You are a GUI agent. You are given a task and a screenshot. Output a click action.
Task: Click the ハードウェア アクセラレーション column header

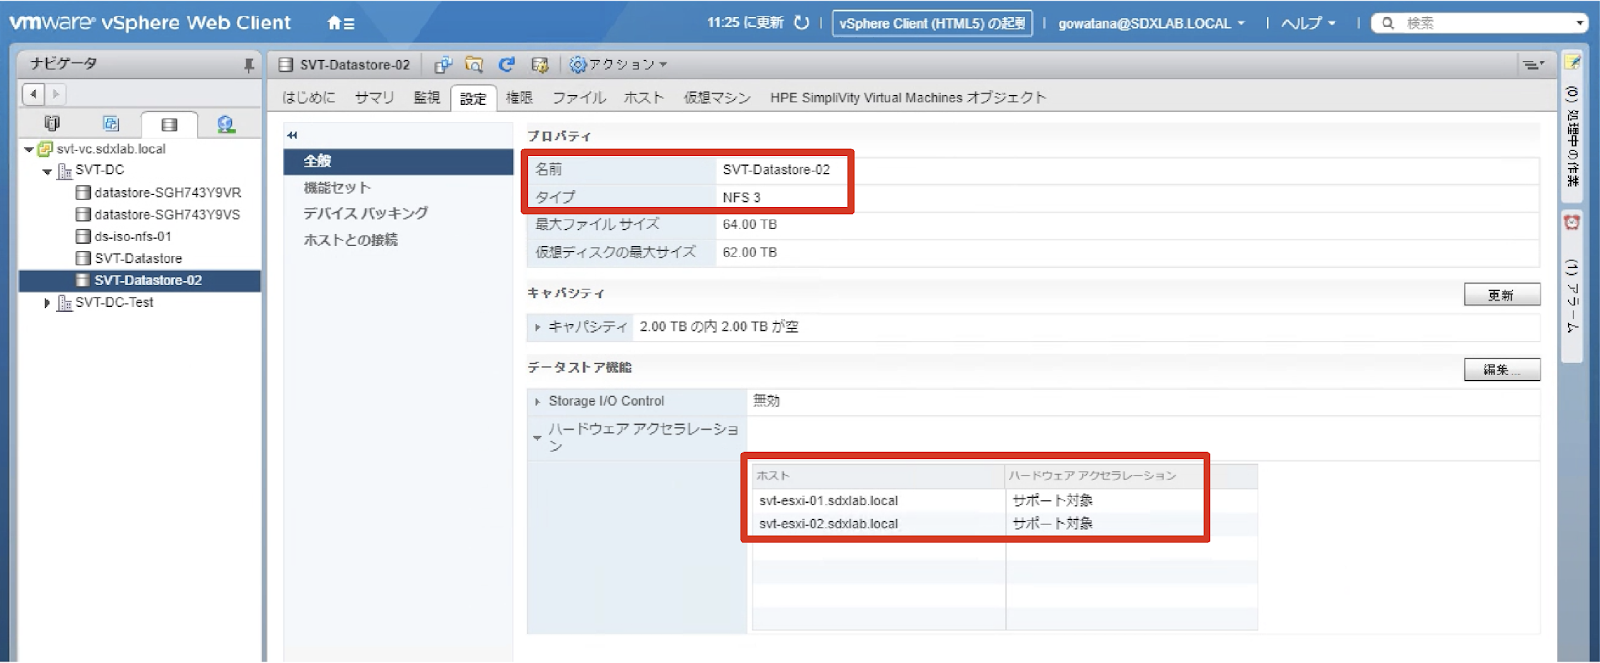click(x=1132, y=476)
